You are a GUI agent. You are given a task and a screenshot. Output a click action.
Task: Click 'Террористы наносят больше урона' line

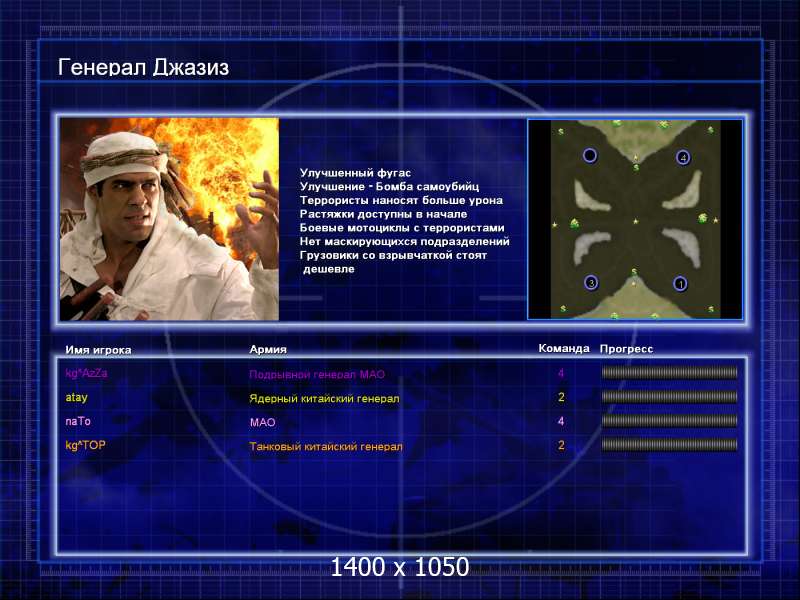401,200
